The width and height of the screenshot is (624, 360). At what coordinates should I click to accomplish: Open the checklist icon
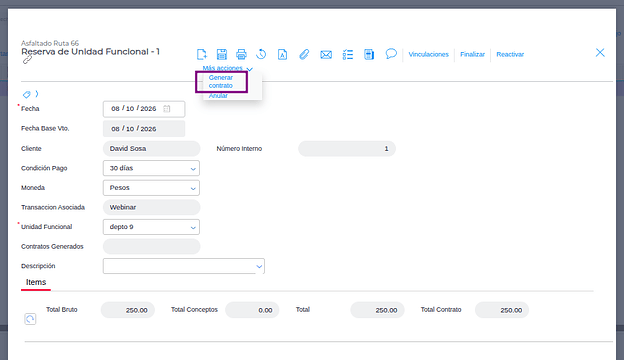(x=348, y=54)
